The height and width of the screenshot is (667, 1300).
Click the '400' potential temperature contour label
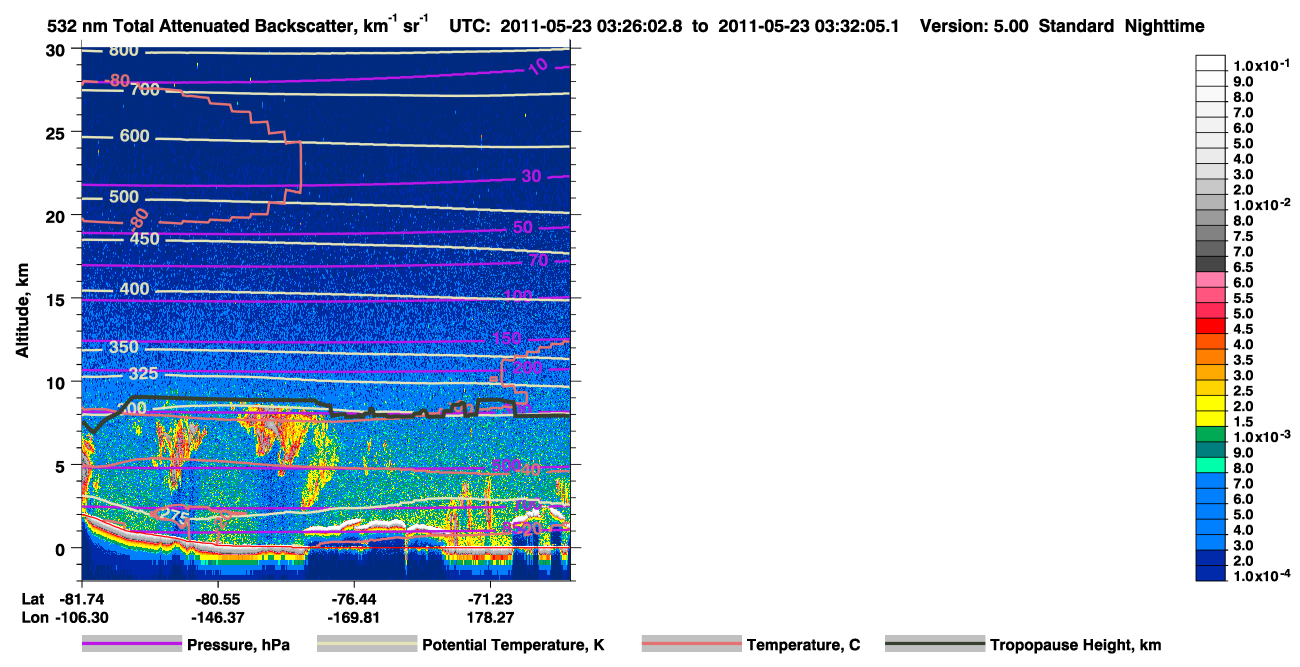click(x=134, y=289)
